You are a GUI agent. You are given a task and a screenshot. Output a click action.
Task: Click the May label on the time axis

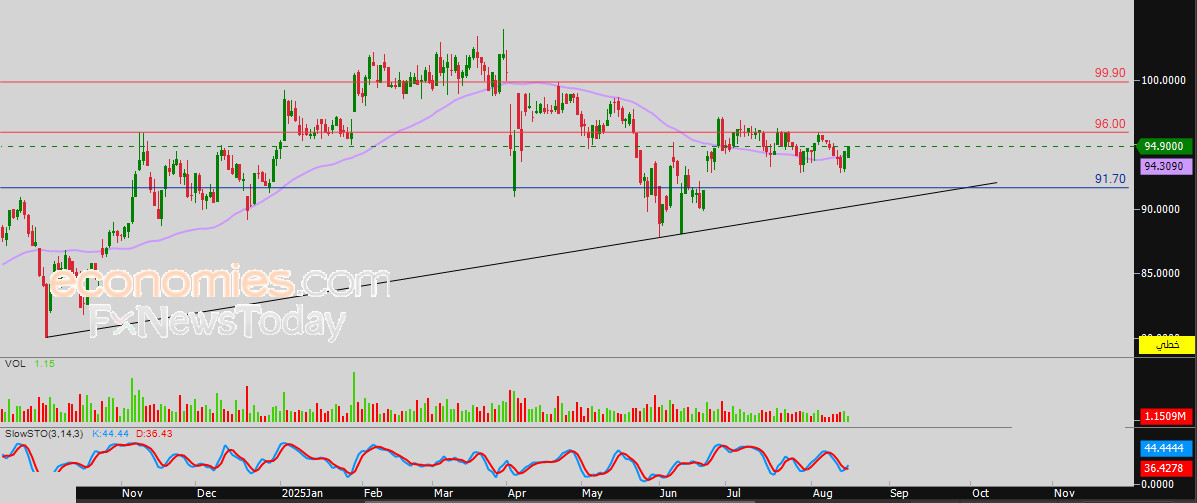tap(592, 494)
